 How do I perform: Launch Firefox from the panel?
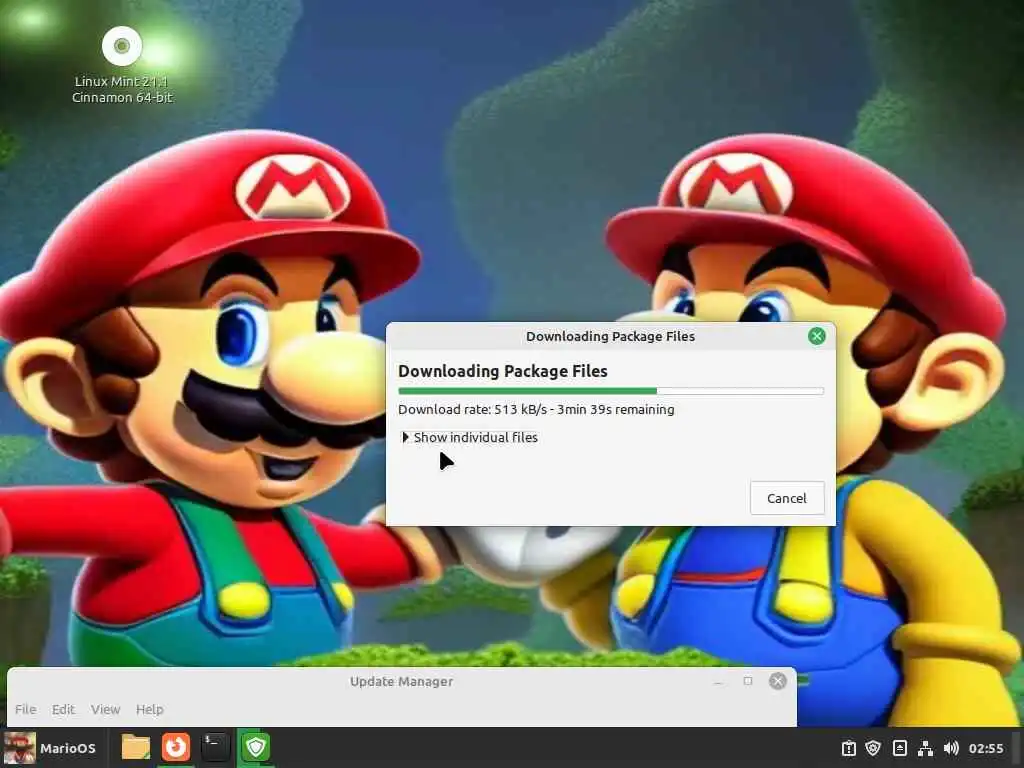(x=176, y=747)
